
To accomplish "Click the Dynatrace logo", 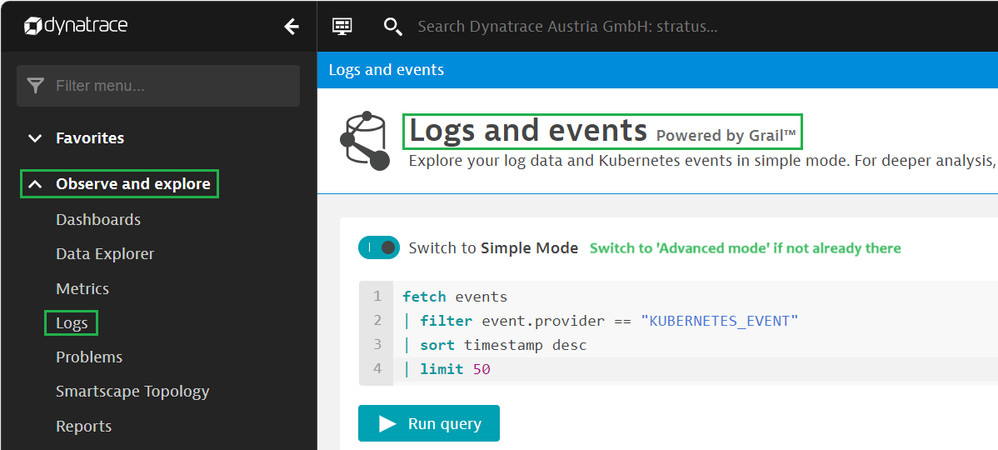I will [76, 26].
